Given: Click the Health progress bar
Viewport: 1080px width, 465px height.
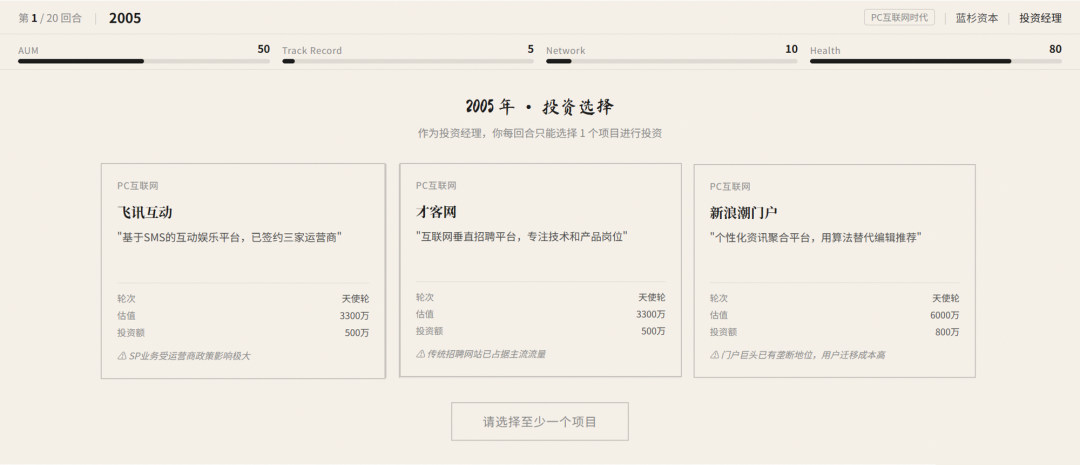Looking at the screenshot, I should (936, 61).
